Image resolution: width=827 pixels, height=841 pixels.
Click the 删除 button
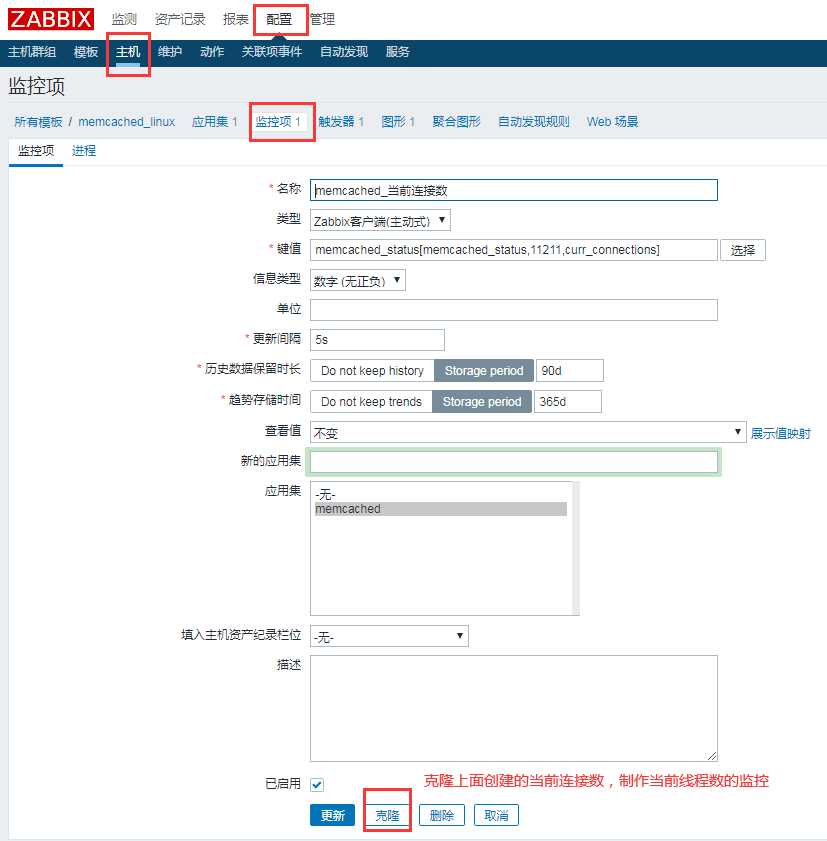click(x=442, y=815)
